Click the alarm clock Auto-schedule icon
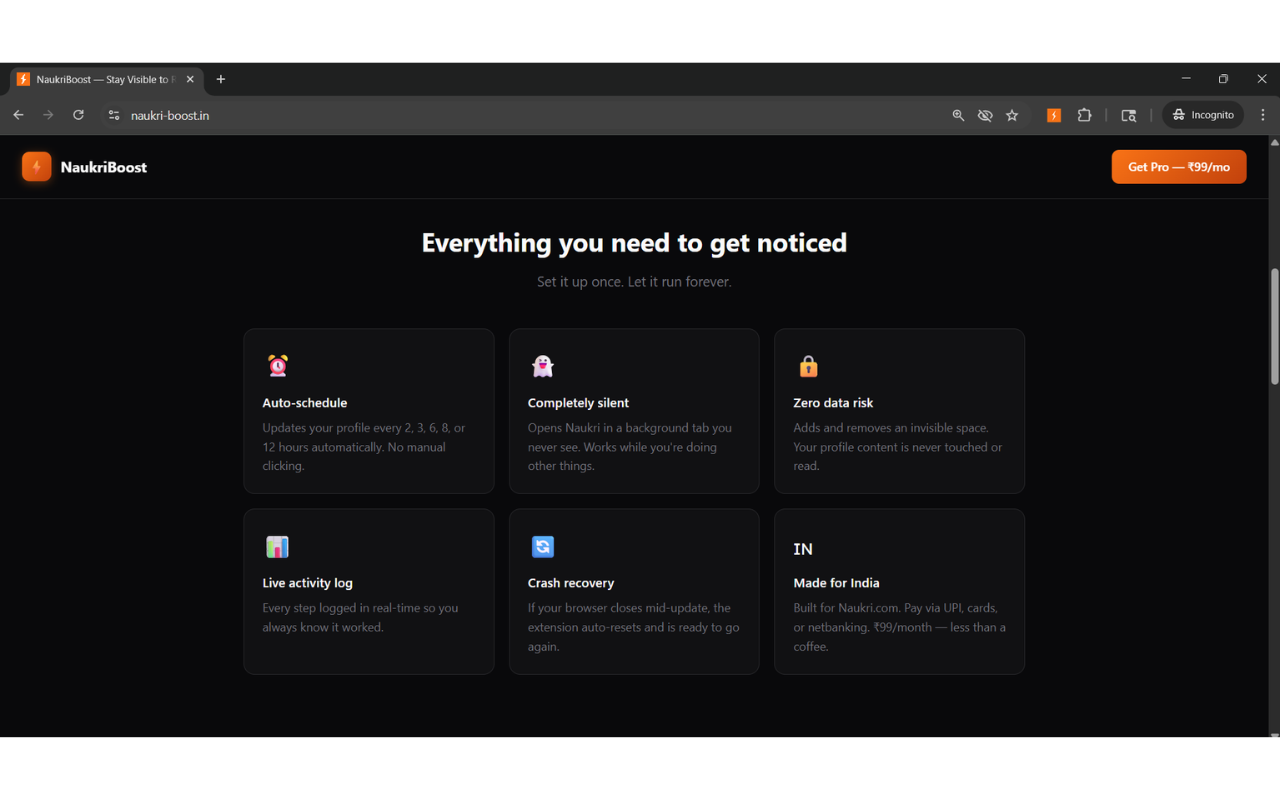1280x800 pixels. click(x=278, y=366)
